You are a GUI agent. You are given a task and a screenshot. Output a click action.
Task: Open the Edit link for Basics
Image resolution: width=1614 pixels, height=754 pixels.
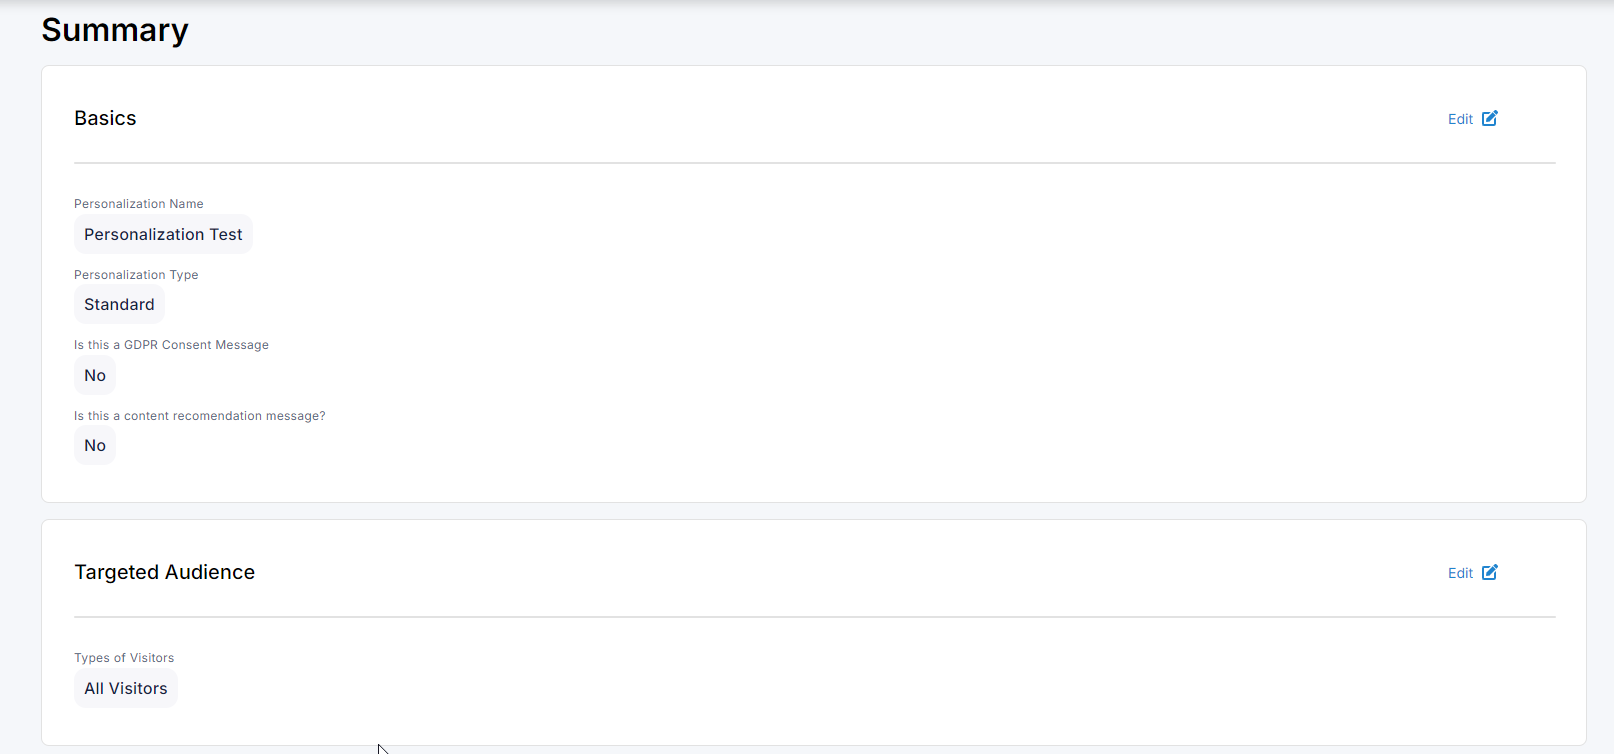click(x=1460, y=119)
